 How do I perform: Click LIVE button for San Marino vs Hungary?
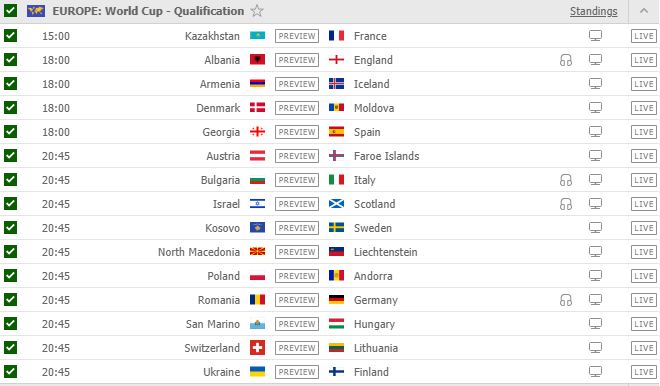click(644, 324)
